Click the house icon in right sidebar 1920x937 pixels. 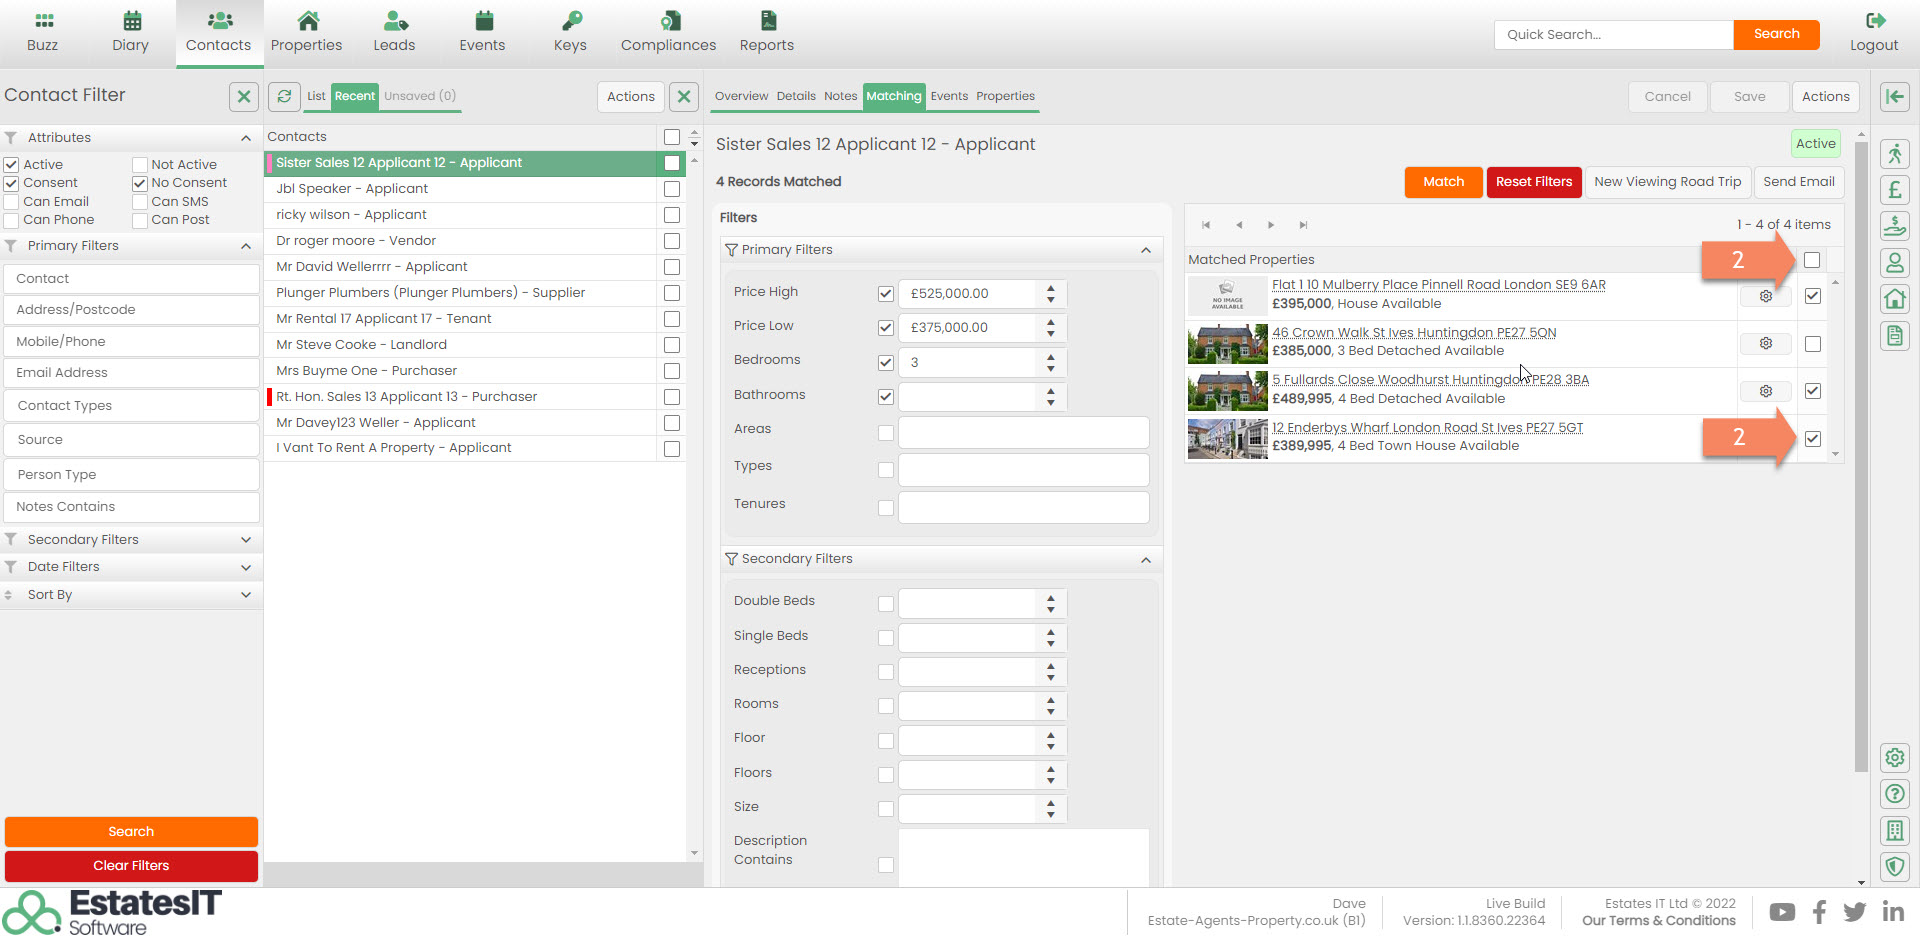1894,299
